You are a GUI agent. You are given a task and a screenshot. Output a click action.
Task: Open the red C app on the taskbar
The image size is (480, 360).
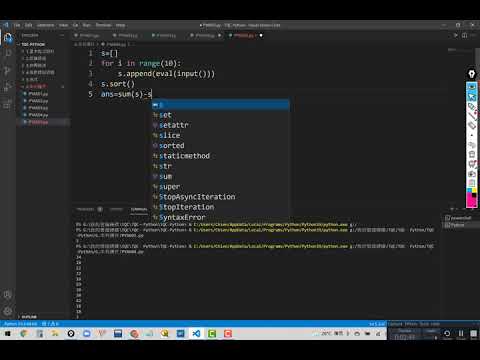tap(228, 333)
